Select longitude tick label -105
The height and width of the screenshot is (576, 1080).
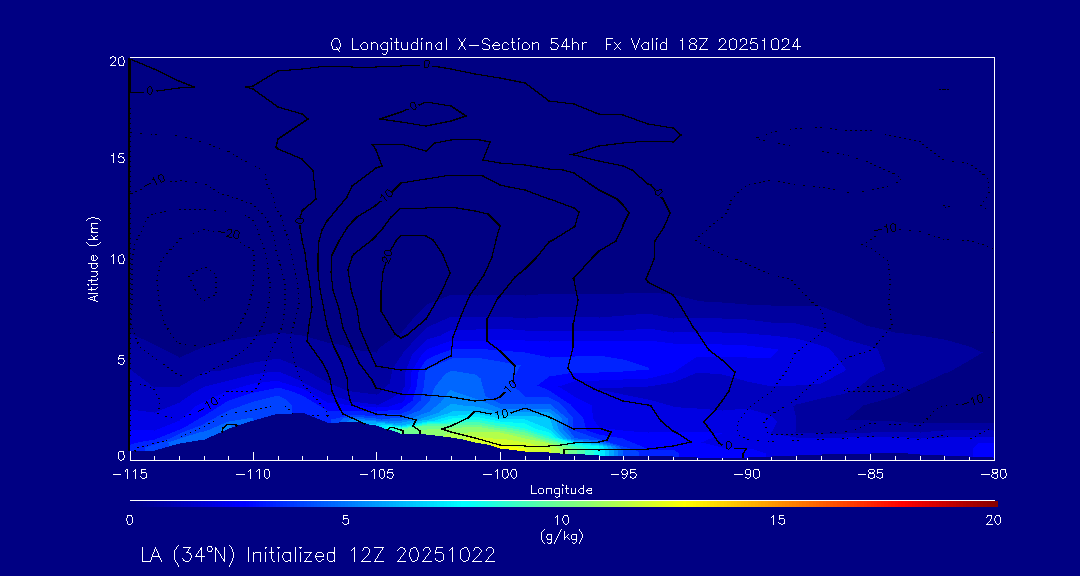click(377, 475)
